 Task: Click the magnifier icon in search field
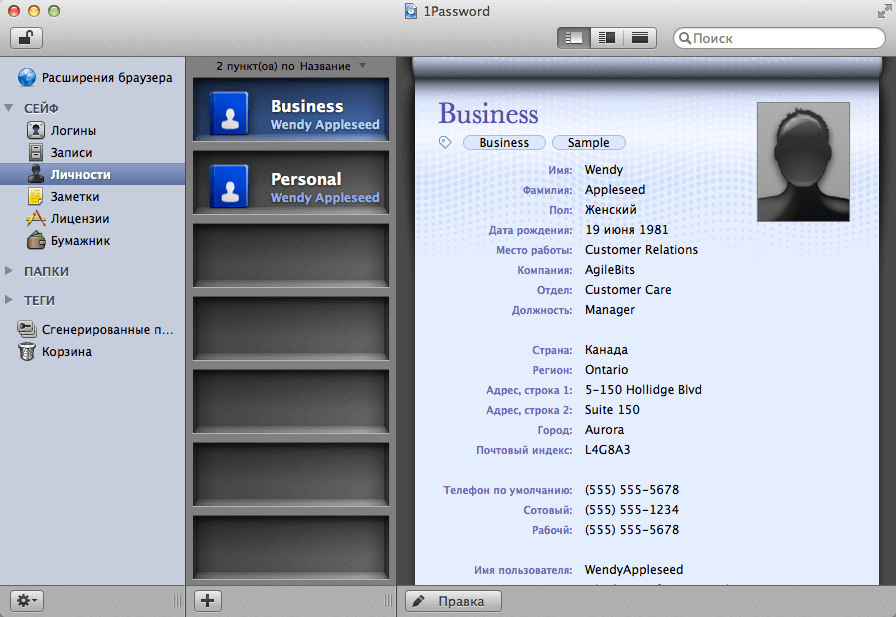point(685,38)
